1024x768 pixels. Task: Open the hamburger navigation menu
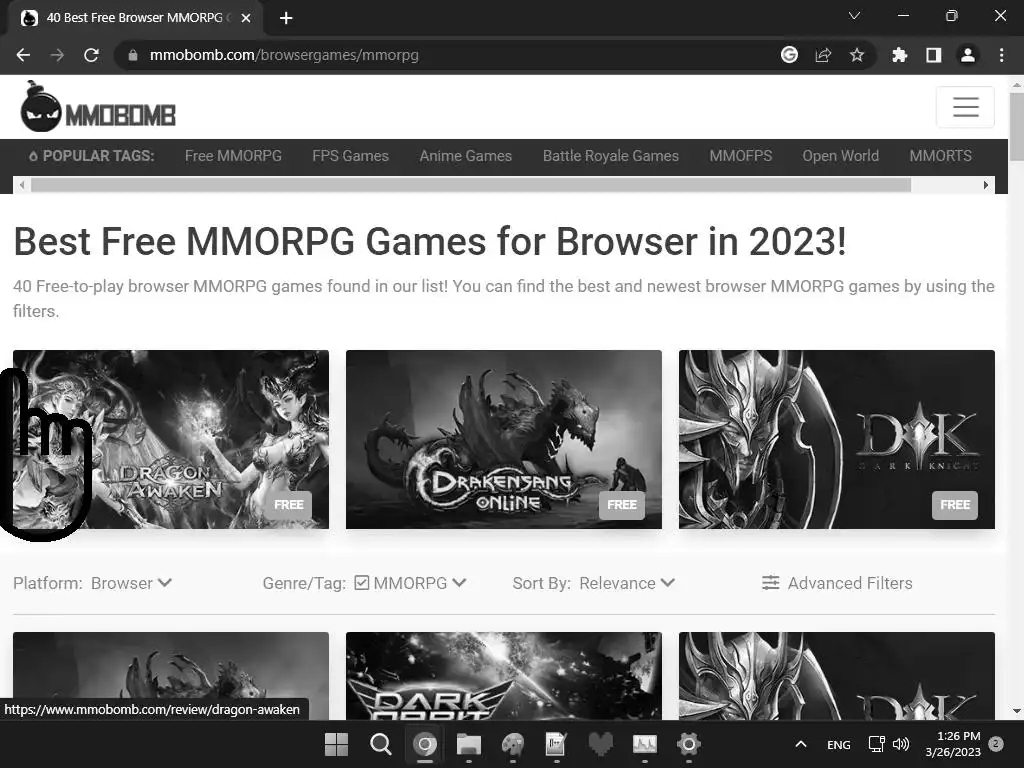pyautogui.click(x=965, y=106)
